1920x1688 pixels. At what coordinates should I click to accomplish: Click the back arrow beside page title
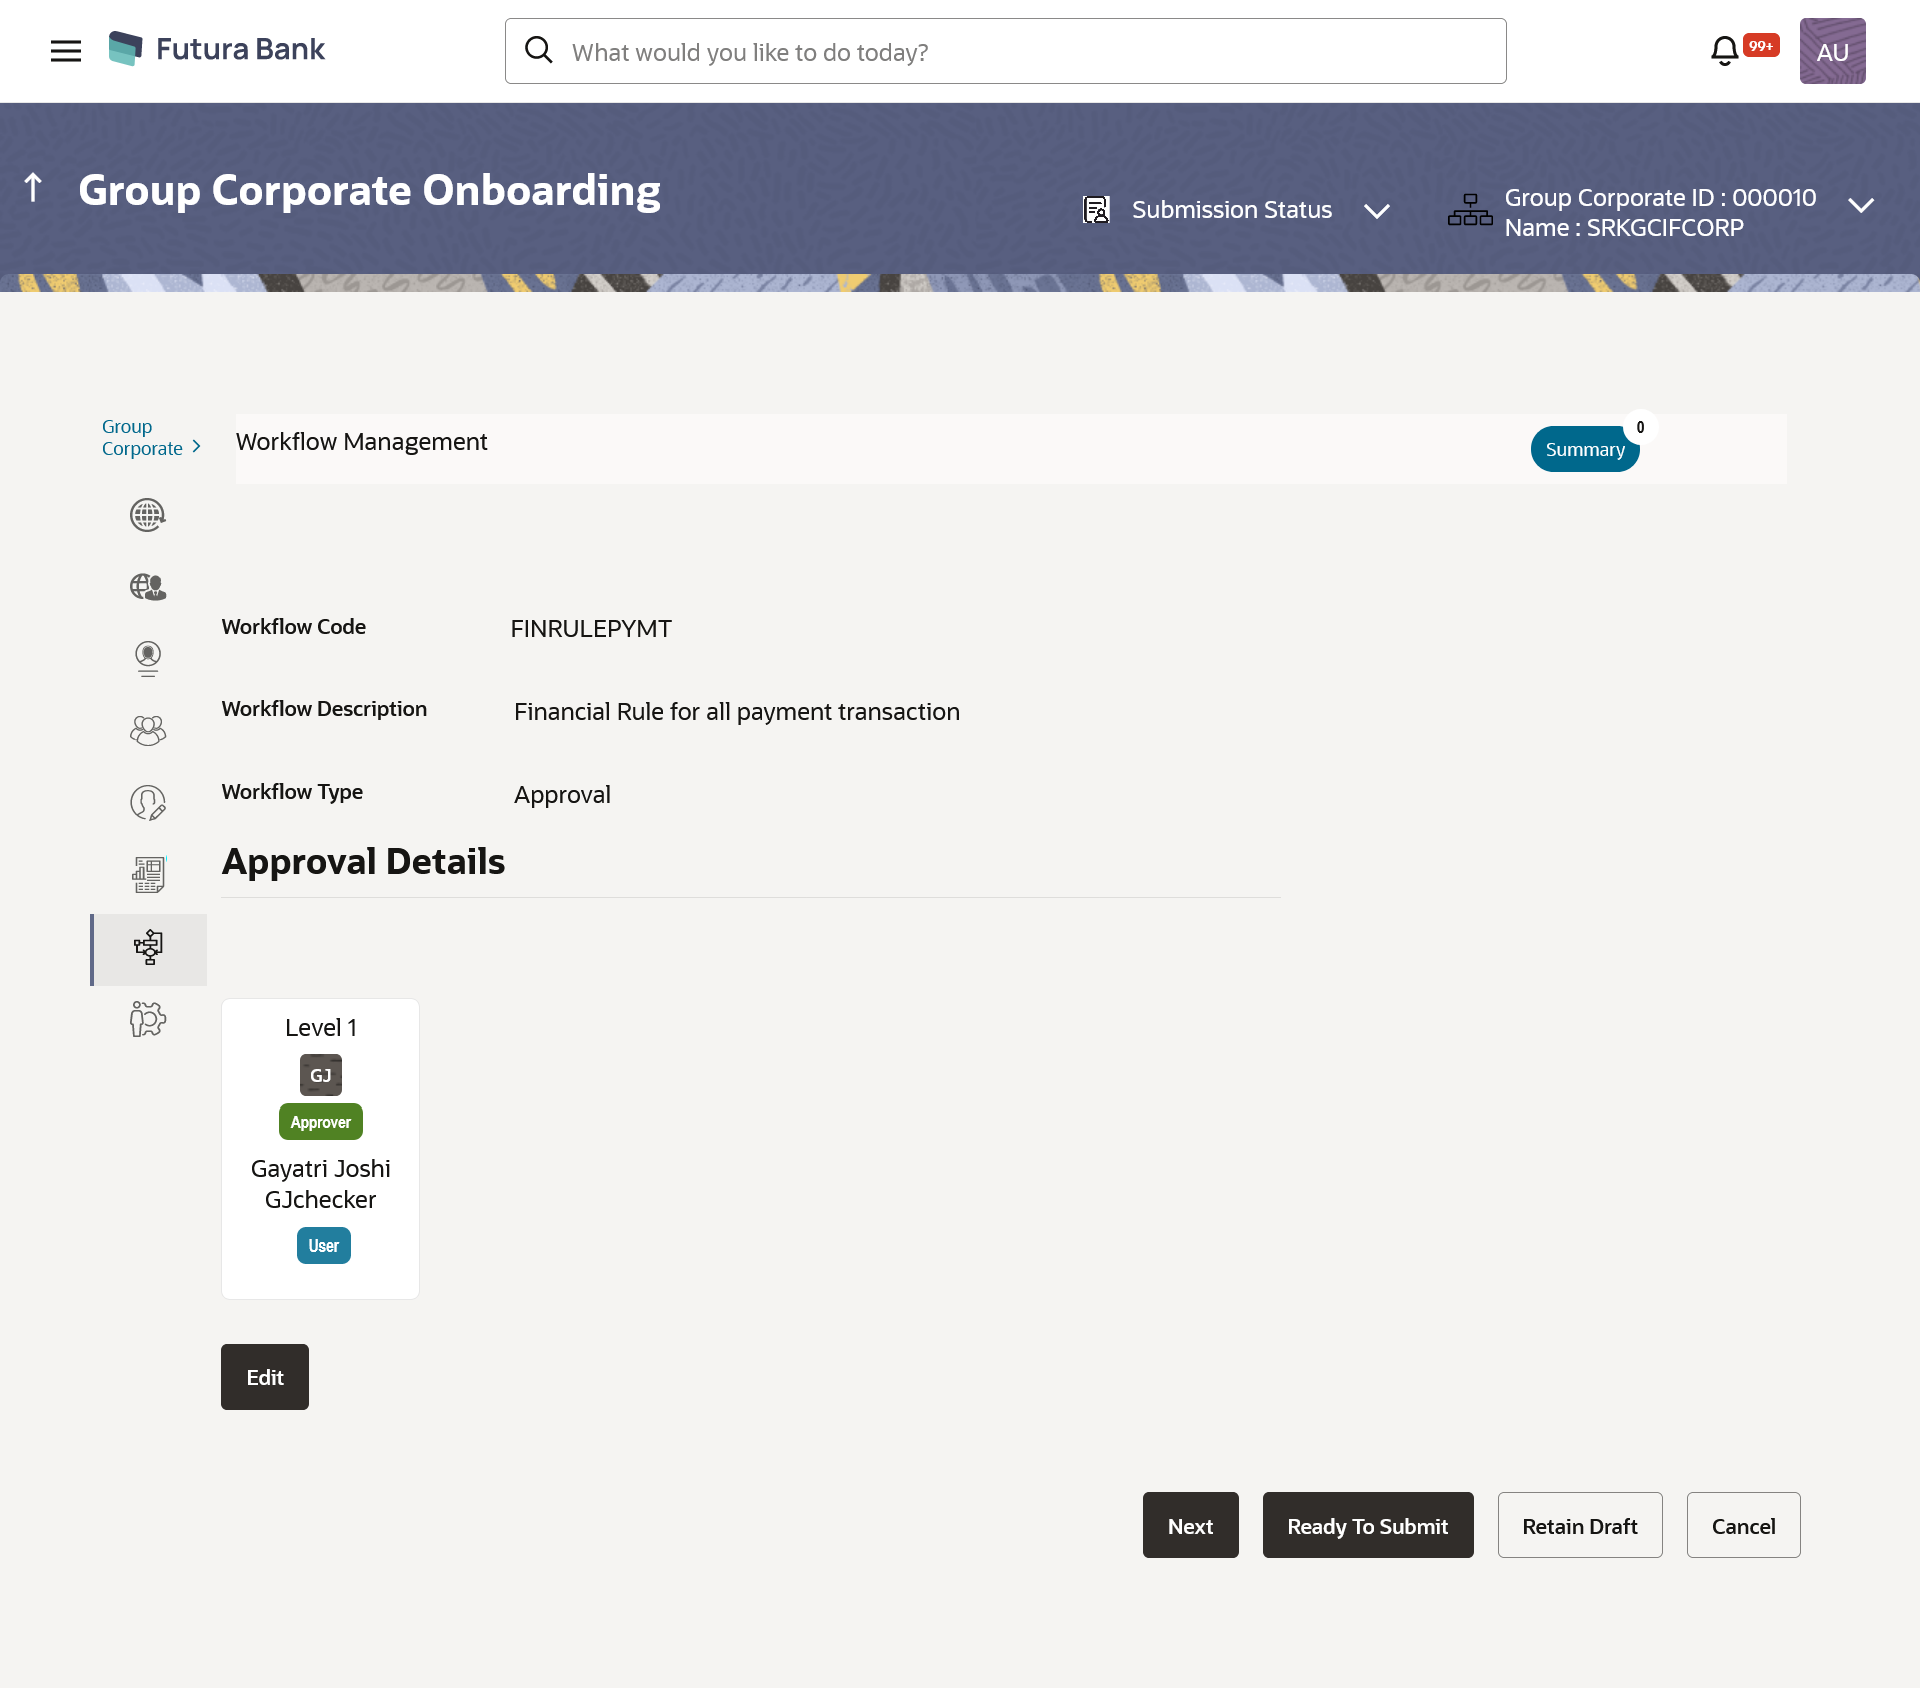(x=33, y=188)
